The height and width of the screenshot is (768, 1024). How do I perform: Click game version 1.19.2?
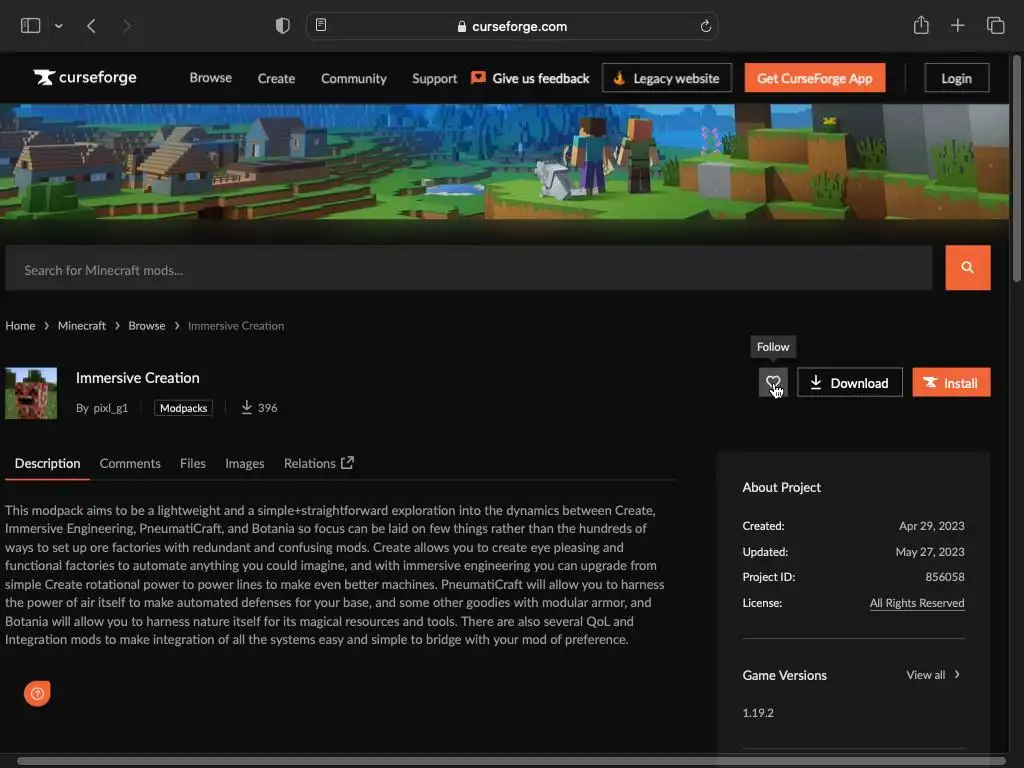point(758,713)
